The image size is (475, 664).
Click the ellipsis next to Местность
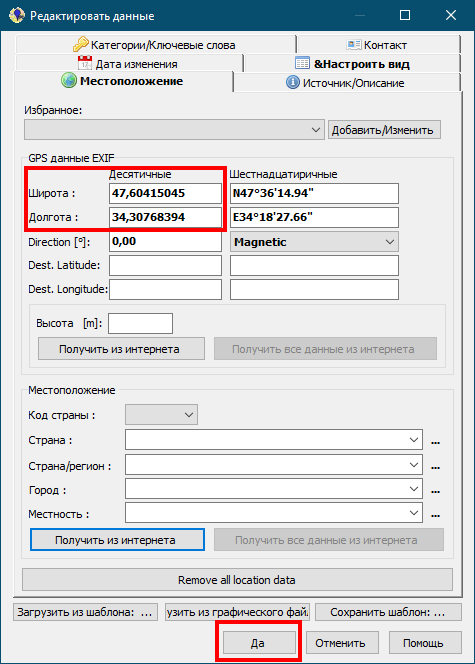click(x=435, y=515)
